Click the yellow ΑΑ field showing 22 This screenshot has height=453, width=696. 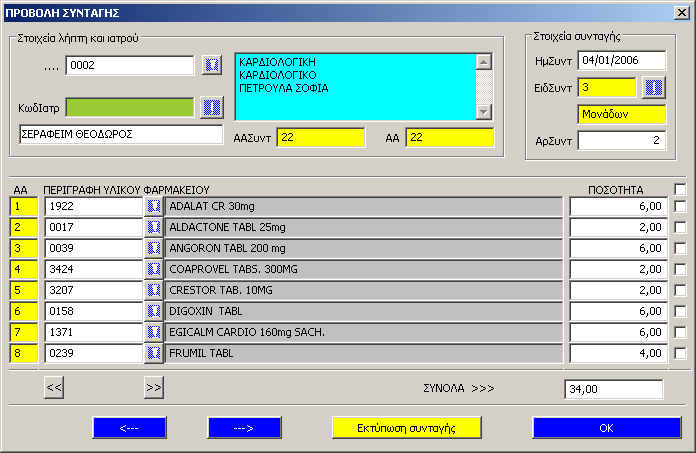coord(449,137)
